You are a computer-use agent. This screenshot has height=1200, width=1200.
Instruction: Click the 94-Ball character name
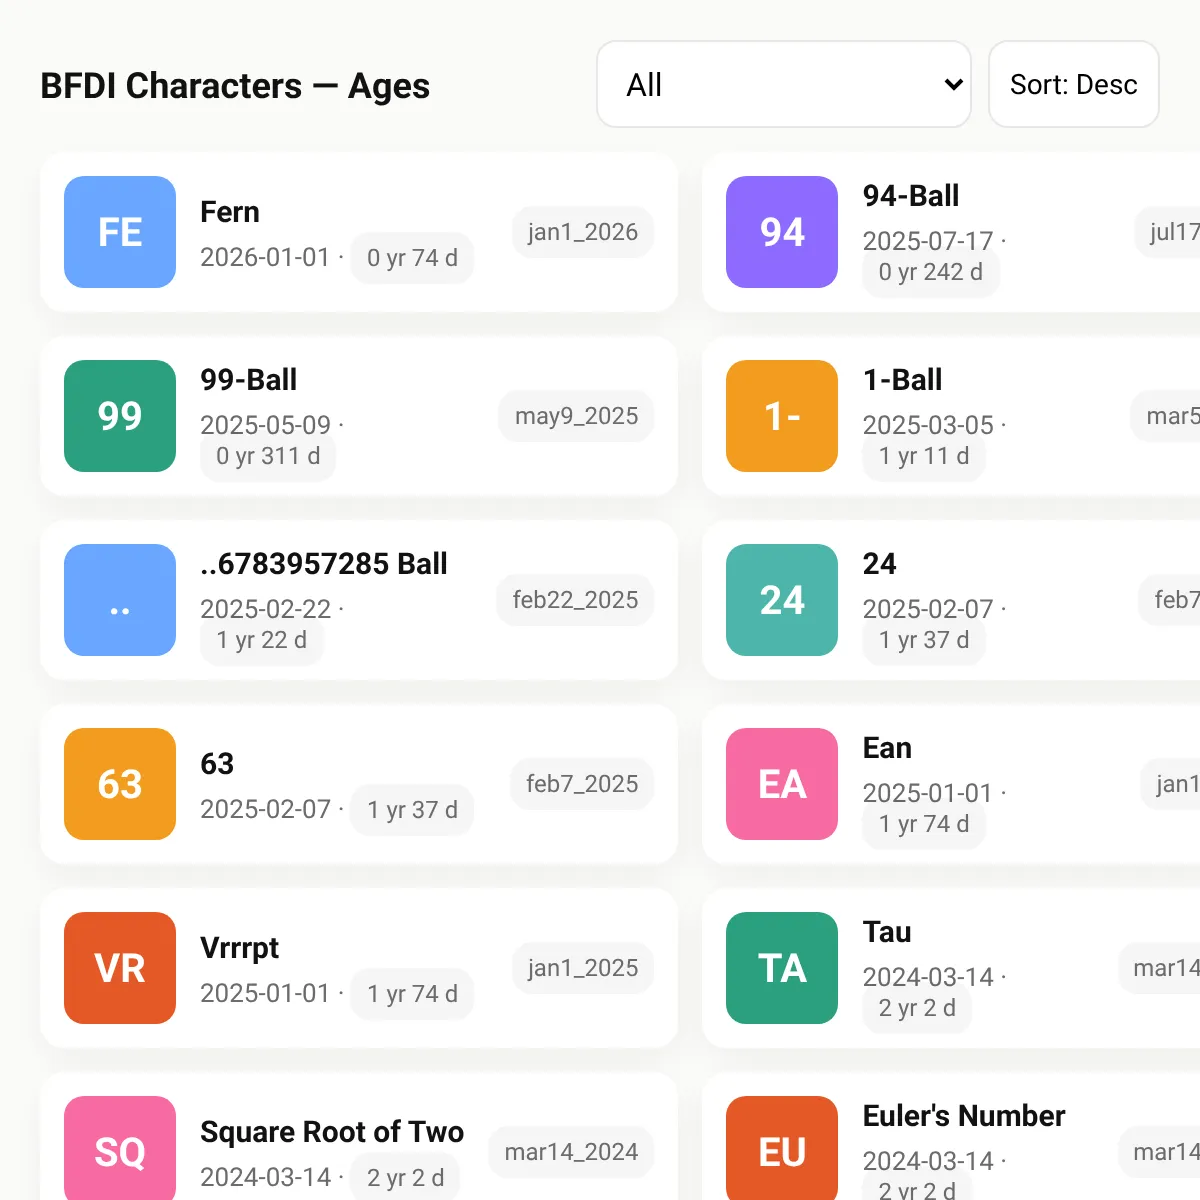point(911,196)
